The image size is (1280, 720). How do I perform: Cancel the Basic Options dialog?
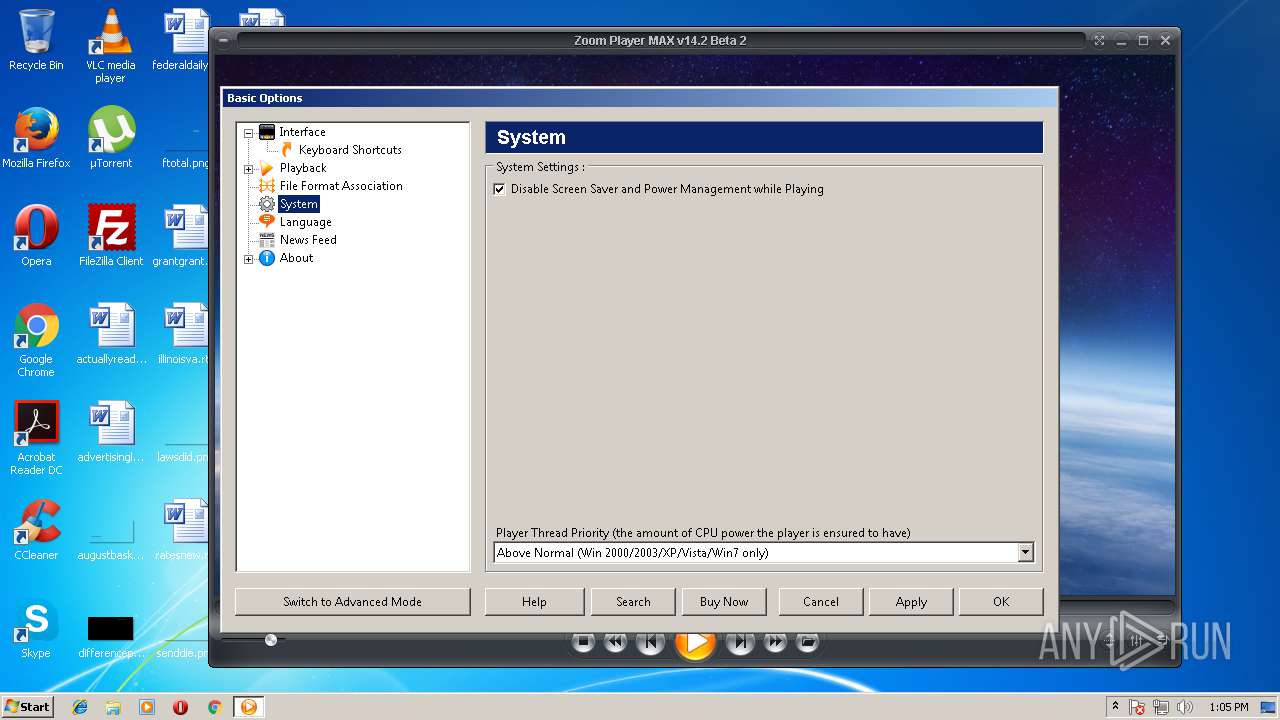pos(821,602)
